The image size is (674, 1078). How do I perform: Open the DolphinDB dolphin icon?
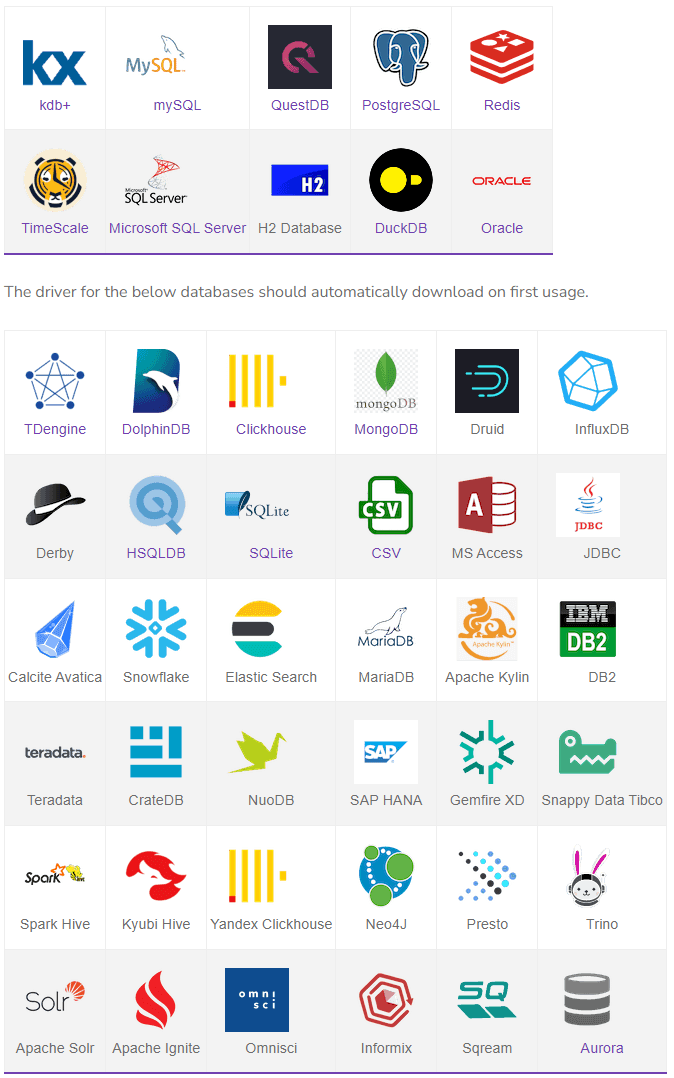pyautogui.click(x=156, y=381)
